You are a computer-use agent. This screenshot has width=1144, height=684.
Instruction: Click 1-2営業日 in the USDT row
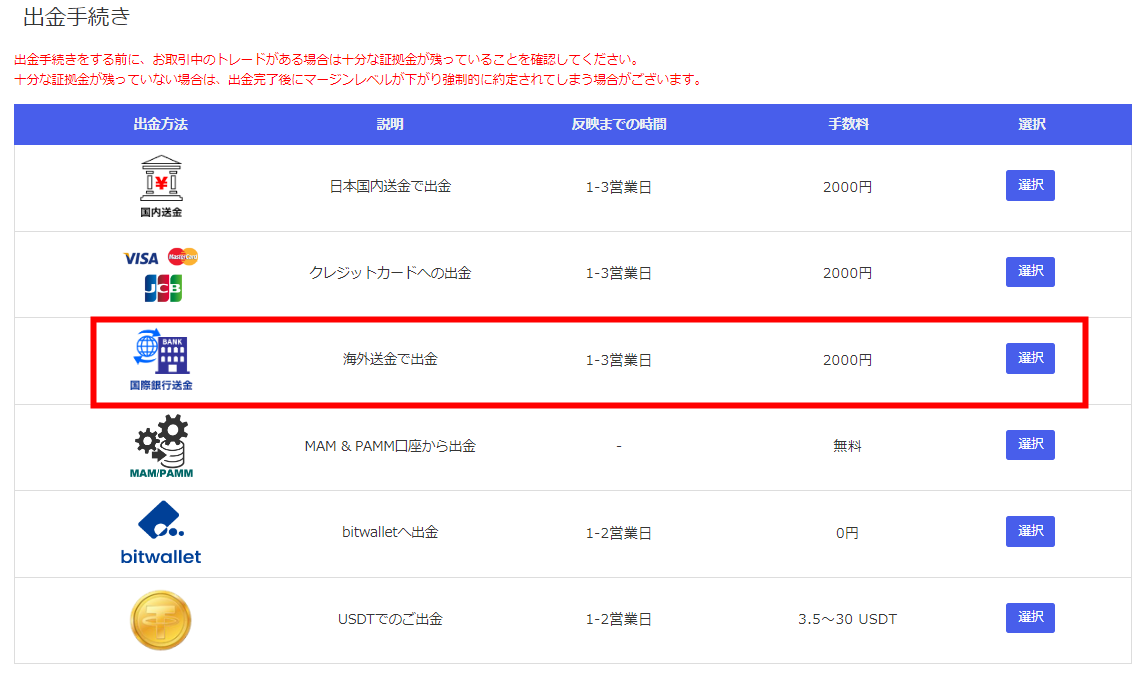[619, 619]
